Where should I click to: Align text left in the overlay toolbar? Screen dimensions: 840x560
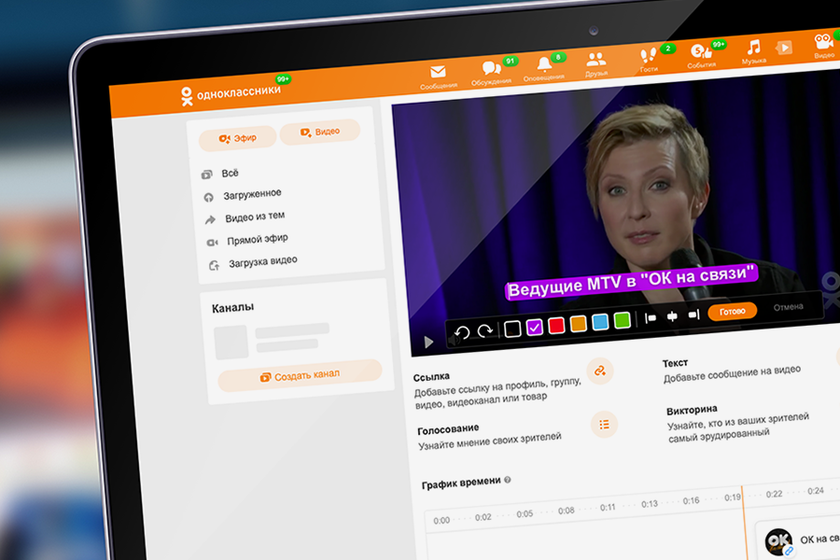coord(651,317)
